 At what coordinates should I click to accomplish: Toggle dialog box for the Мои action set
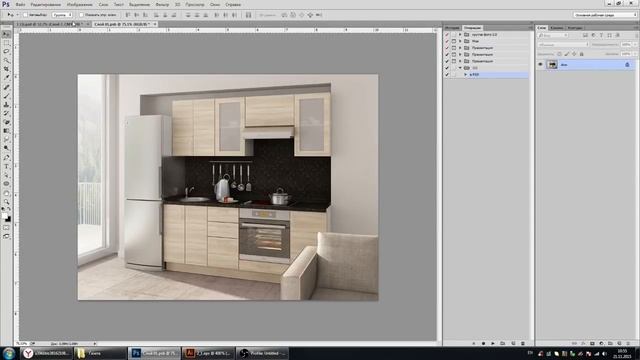(453, 41)
